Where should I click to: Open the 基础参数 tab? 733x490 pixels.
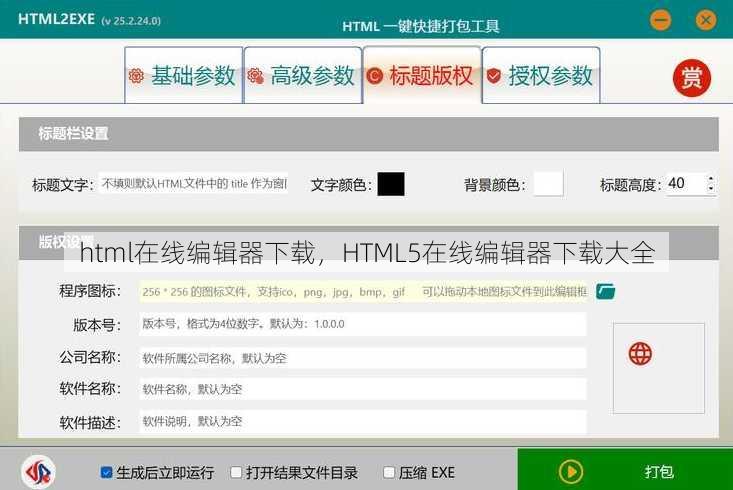[184, 75]
